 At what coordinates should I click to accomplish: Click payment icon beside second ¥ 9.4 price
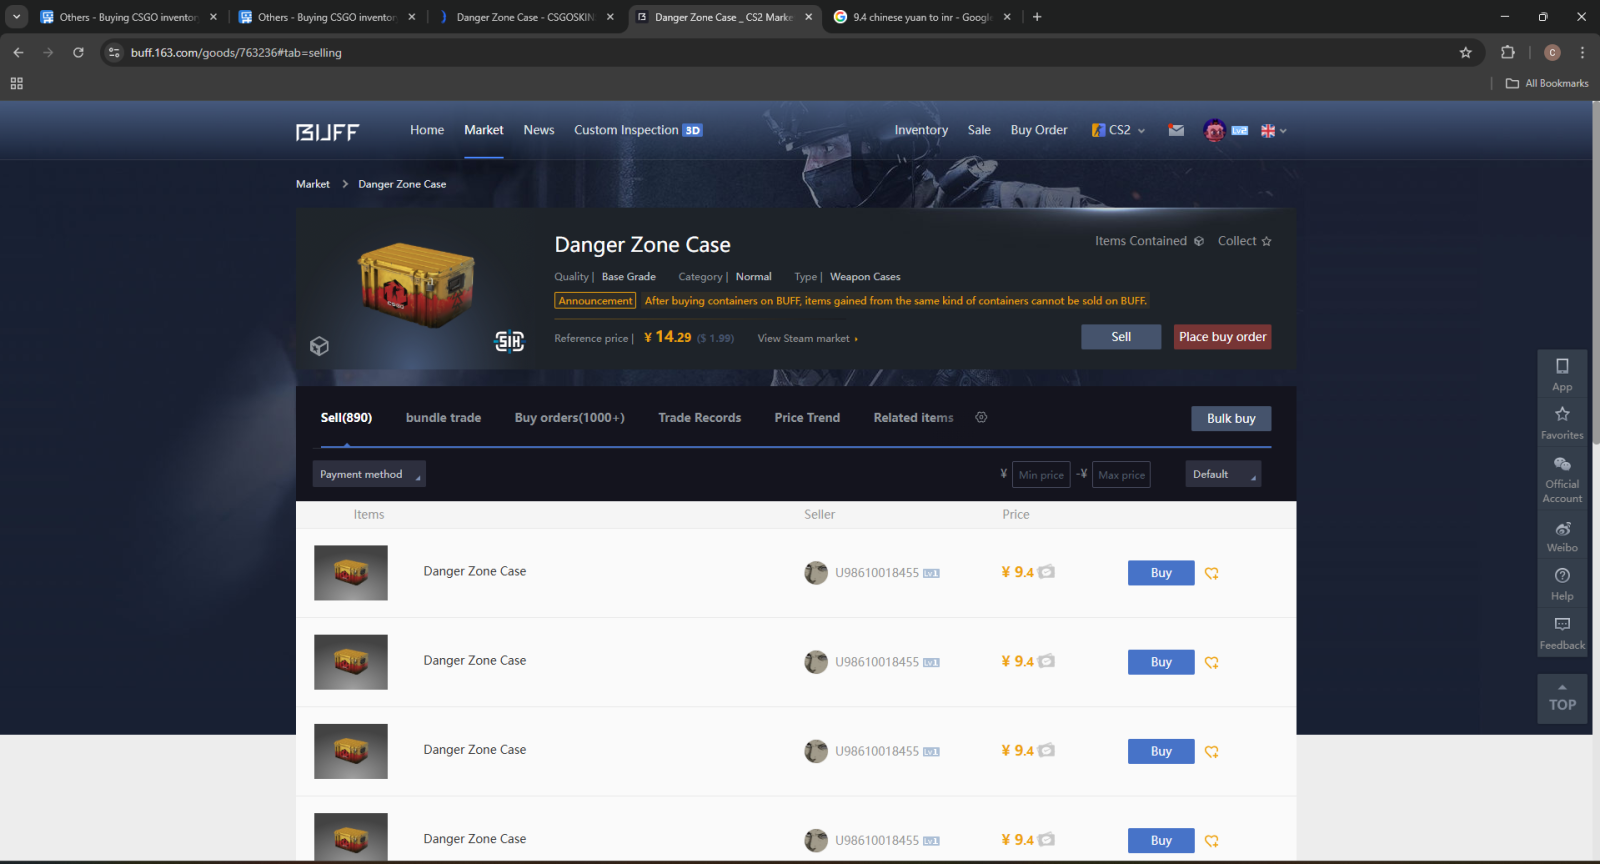pyautogui.click(x=1046, y=661)
